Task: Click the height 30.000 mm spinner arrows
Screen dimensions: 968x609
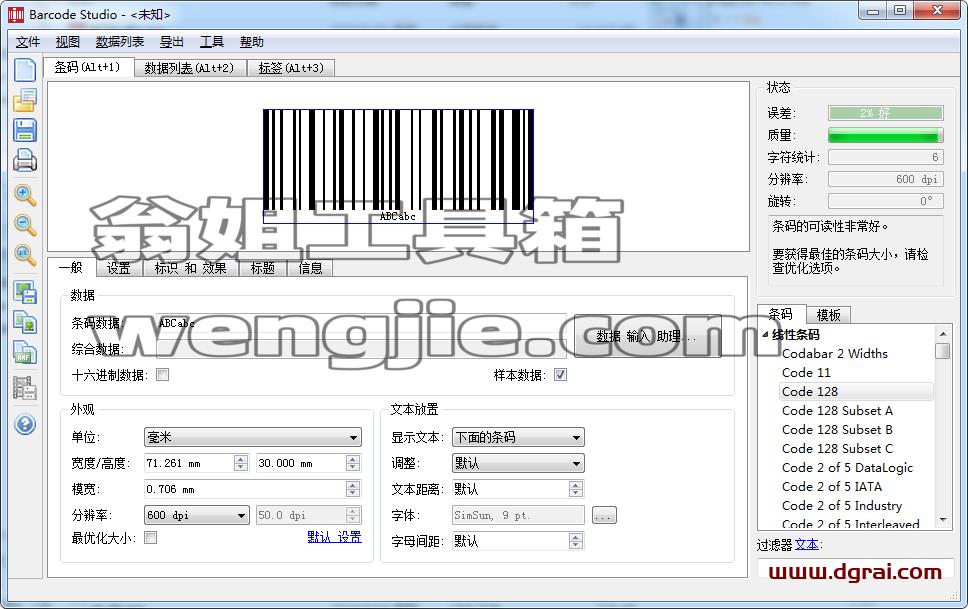Action: coord(353,463)
